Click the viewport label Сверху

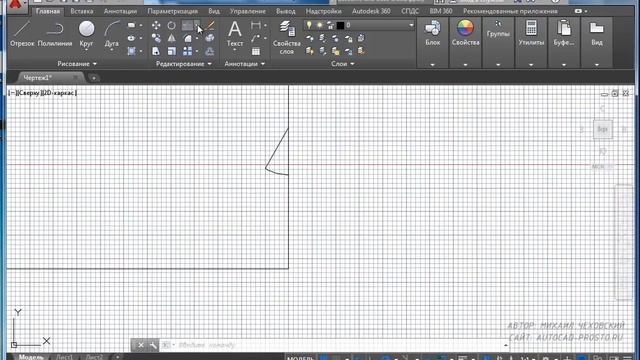(x=29, y=93)
